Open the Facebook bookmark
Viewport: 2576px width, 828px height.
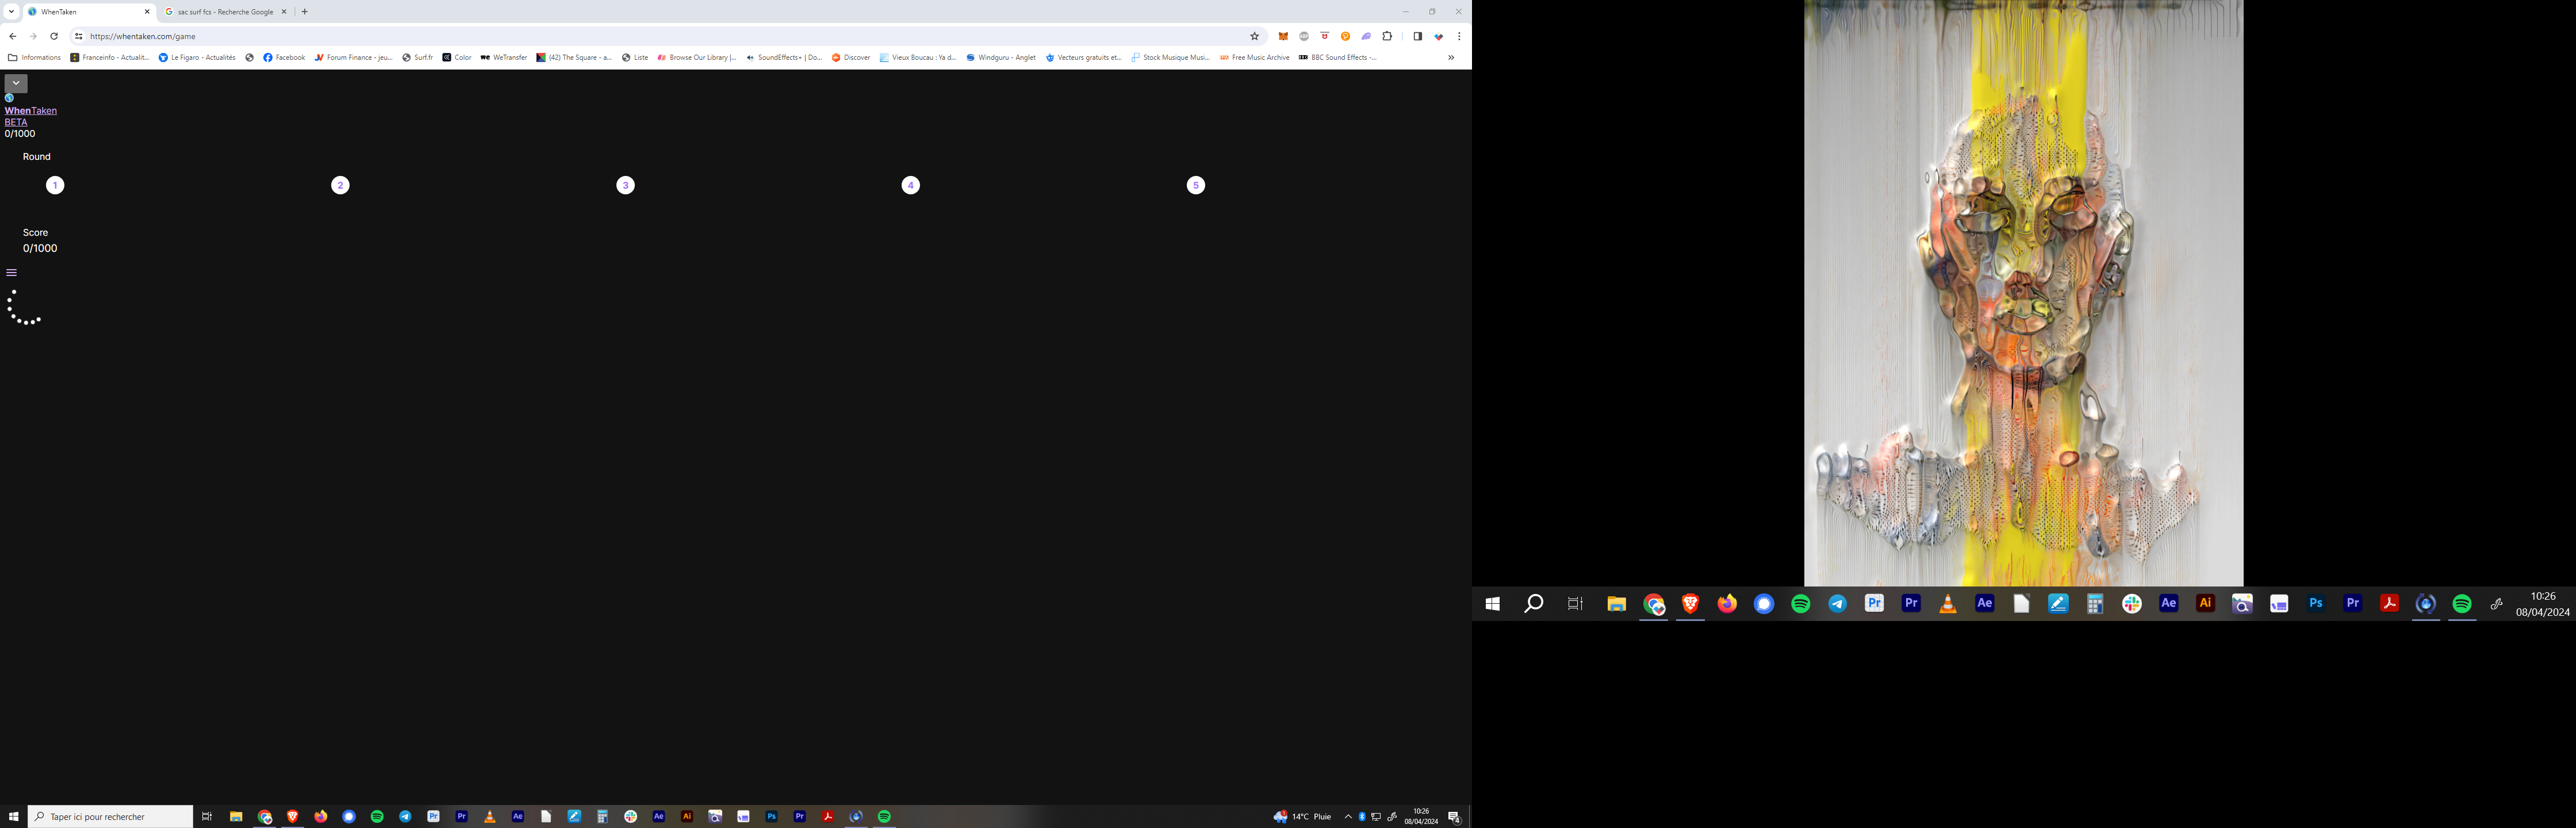point(284,57)
